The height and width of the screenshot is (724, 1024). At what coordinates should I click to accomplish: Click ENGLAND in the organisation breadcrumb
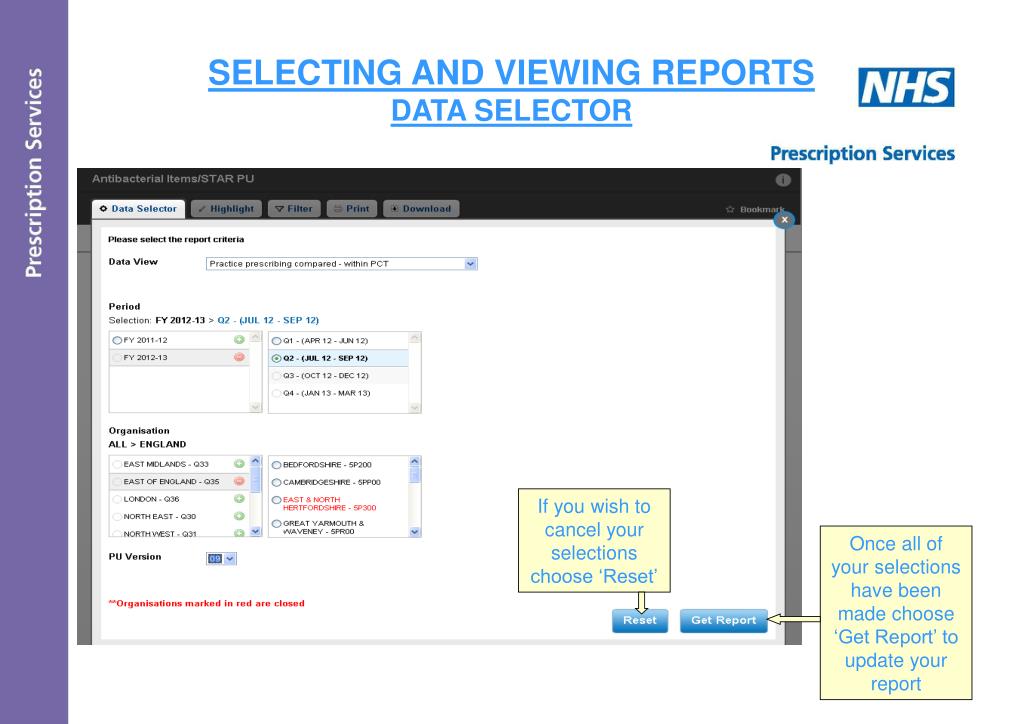tap(163, 445)
